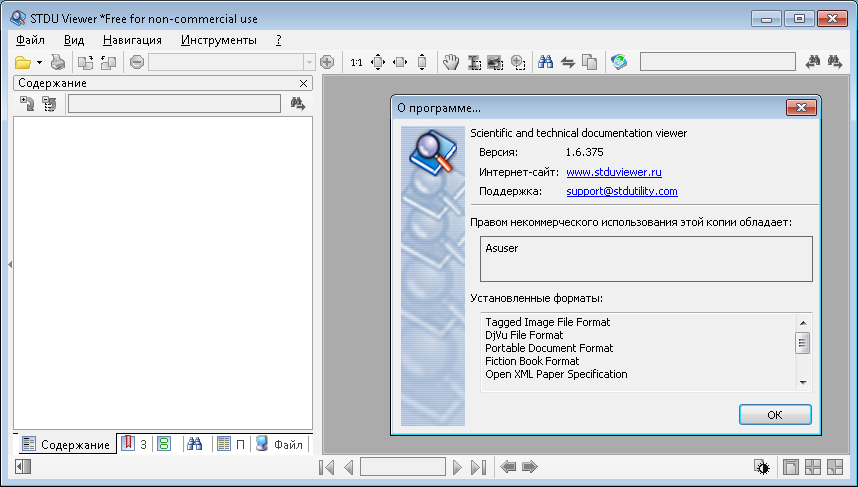Click the collapse-all contents icon
The image size is (858, 487).
point(49,103)
